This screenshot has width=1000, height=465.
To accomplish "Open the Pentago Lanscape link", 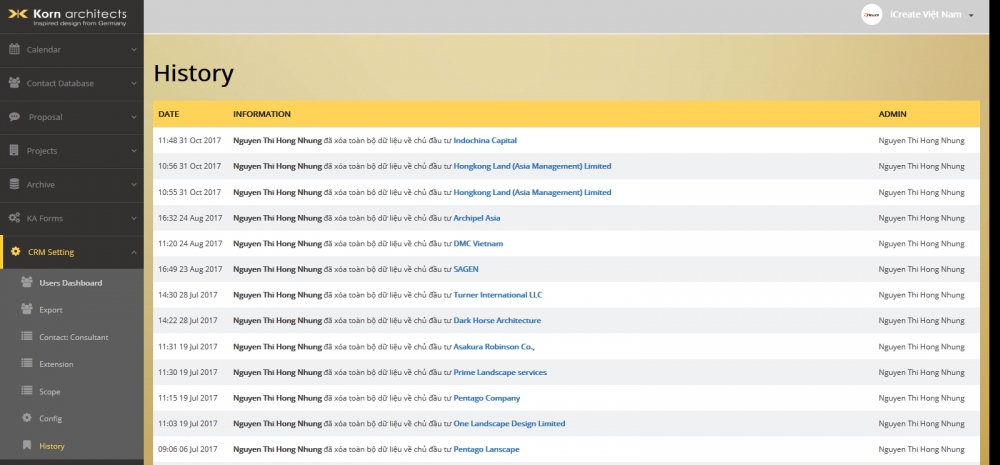I will click(x=486, y=449).
